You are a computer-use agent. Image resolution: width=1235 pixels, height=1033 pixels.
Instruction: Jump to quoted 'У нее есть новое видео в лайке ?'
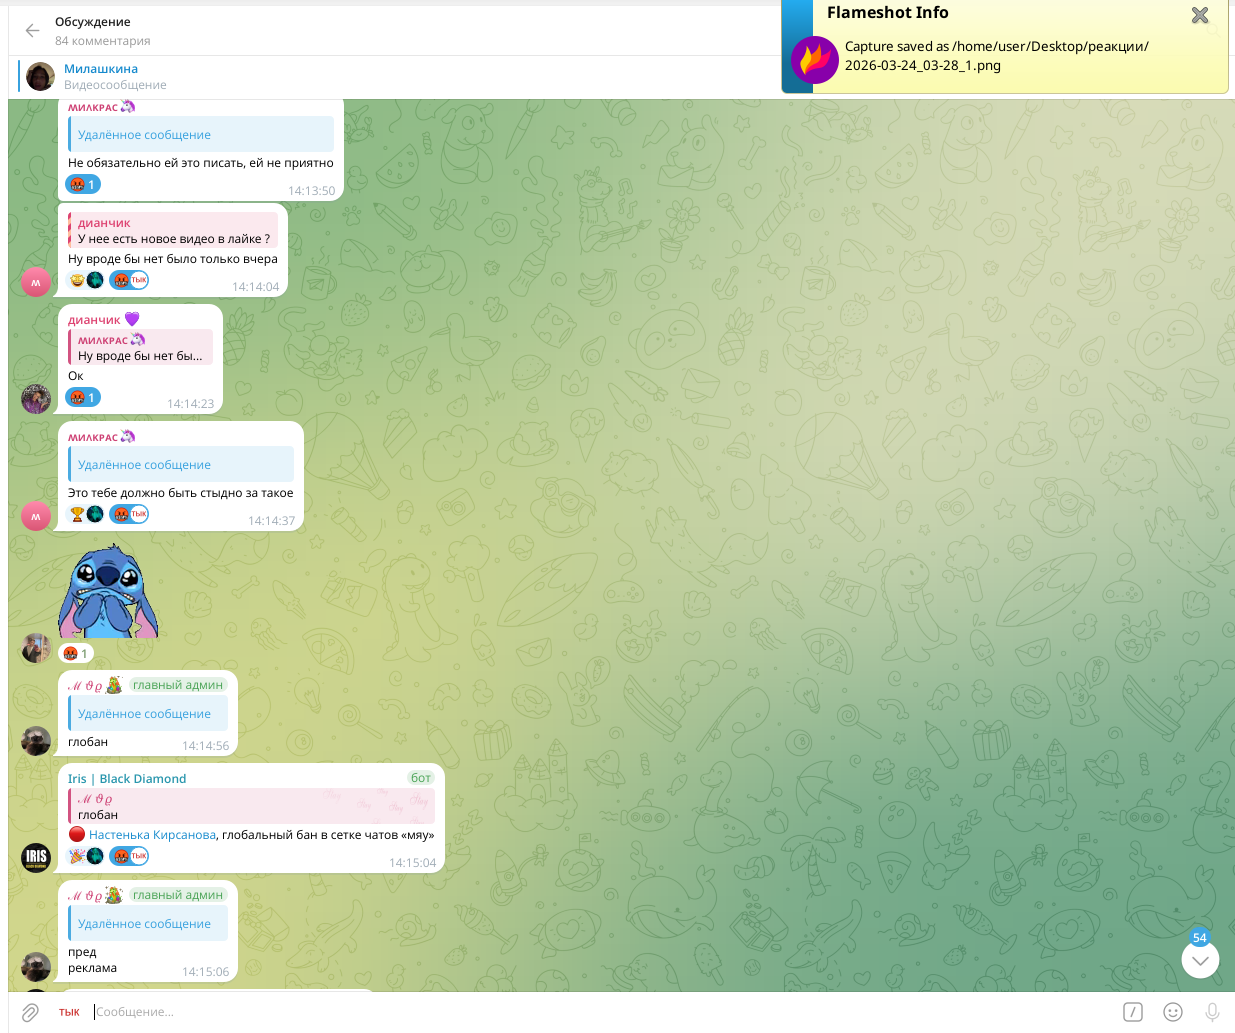coord(173,230)
